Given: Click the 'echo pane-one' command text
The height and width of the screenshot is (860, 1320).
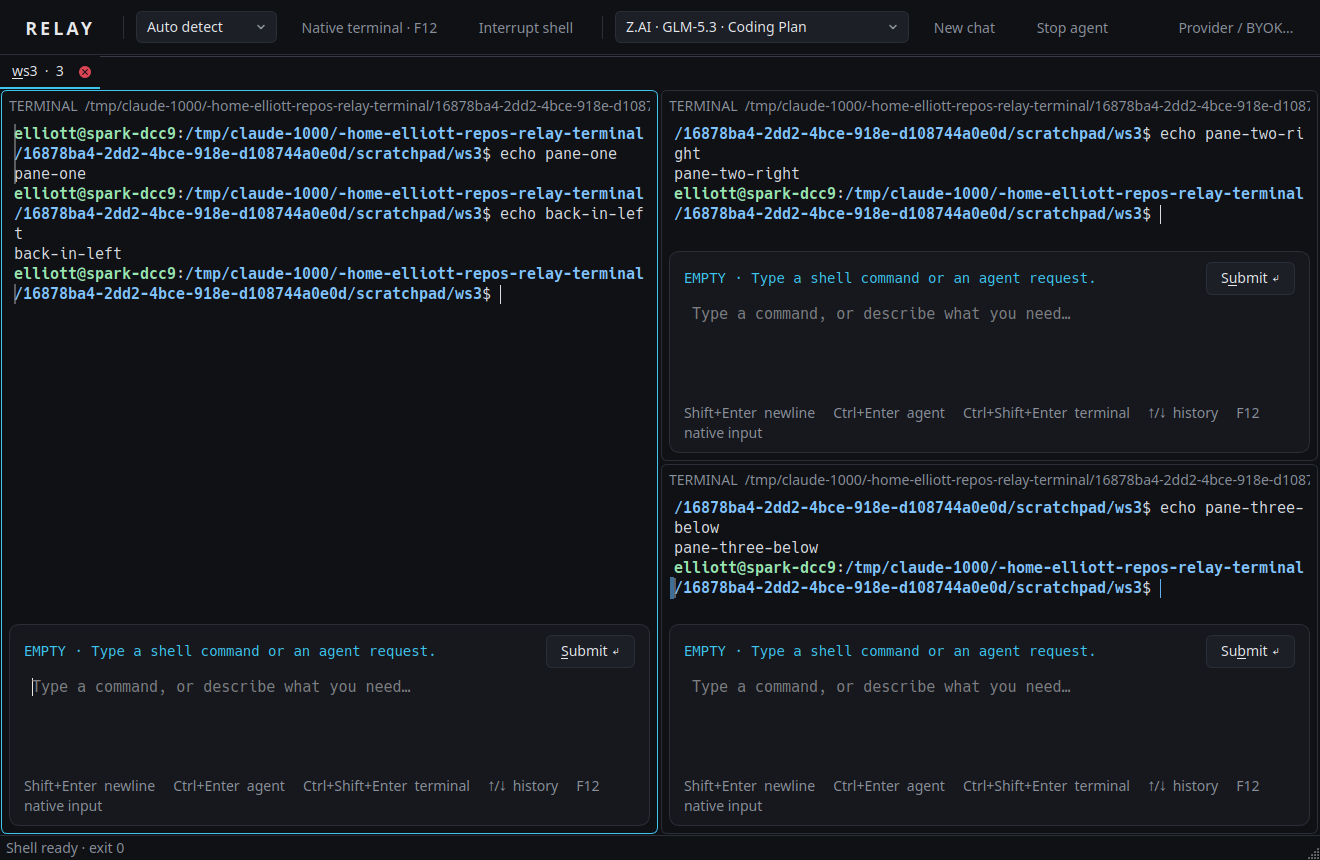Looking at the screenshot, I should (x=558, y=154).
